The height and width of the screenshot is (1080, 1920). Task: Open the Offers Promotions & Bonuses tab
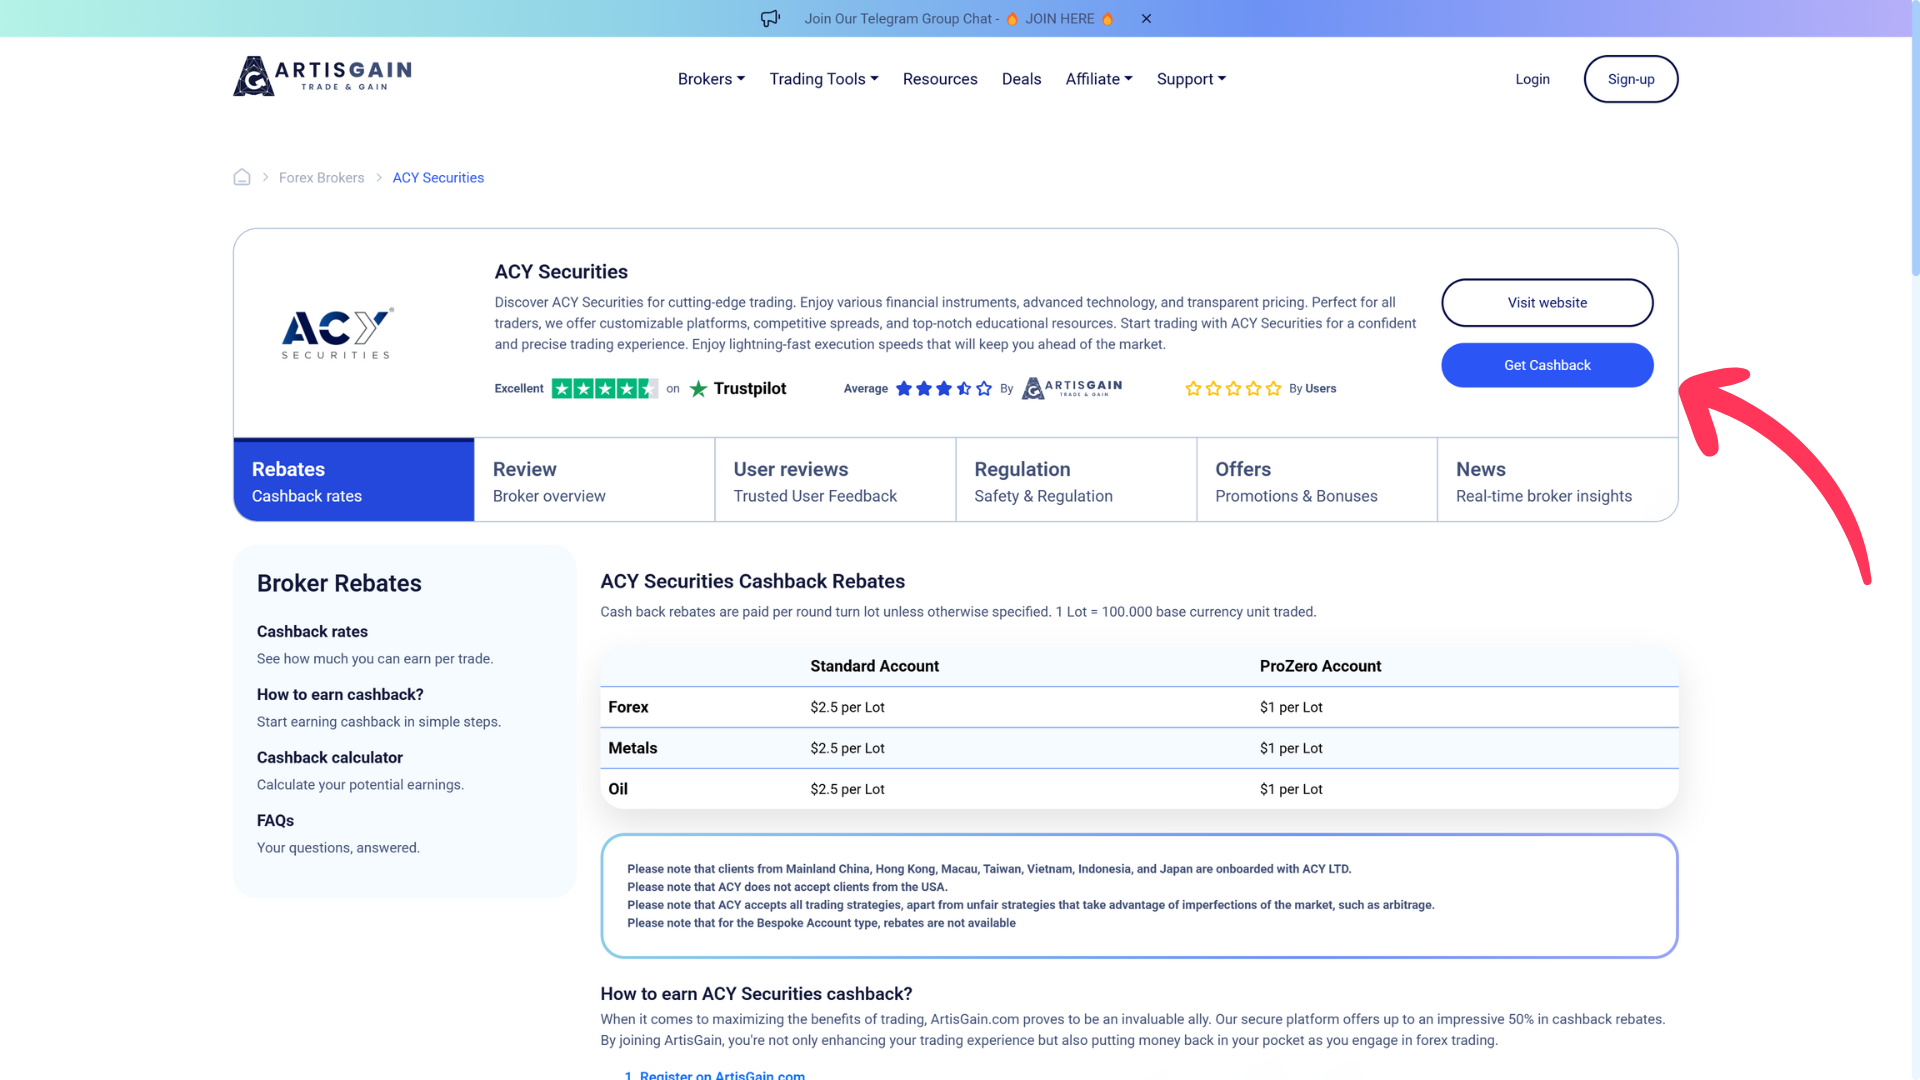click(x=1317, y=480)
